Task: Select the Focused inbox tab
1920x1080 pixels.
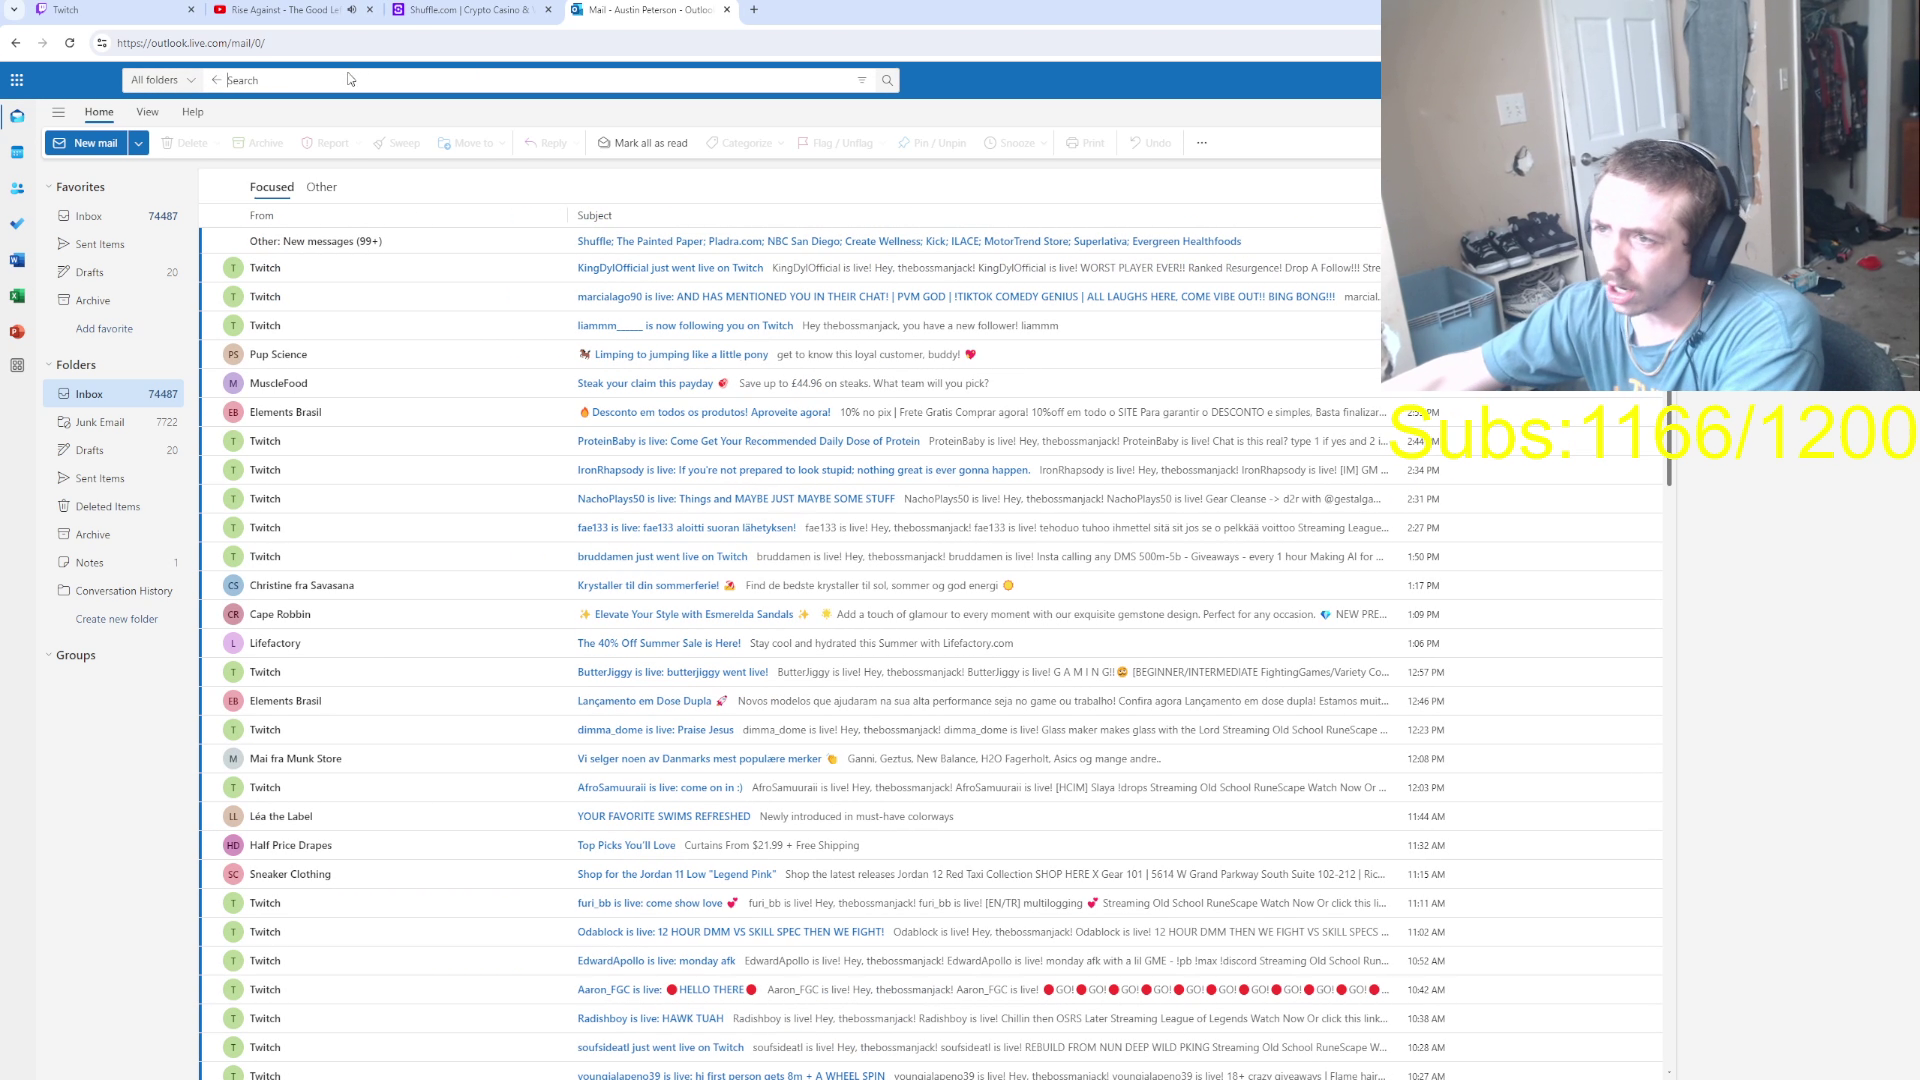Action: coord(272,187)
